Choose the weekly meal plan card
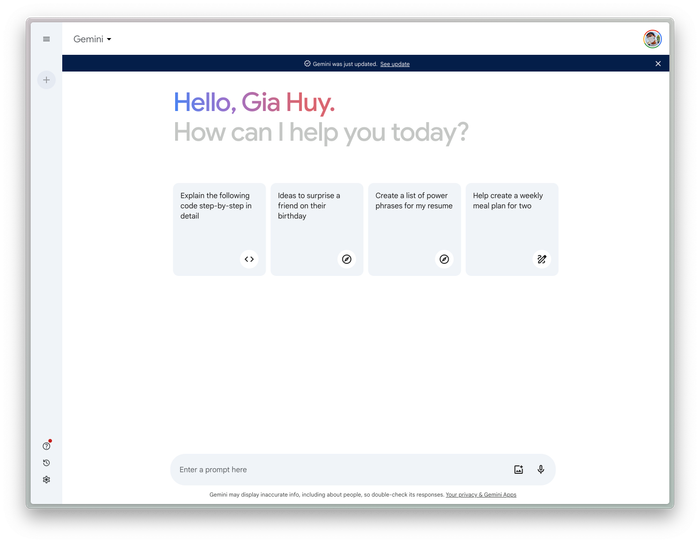This screenshot has height=543, width=700. click(512, 230)
